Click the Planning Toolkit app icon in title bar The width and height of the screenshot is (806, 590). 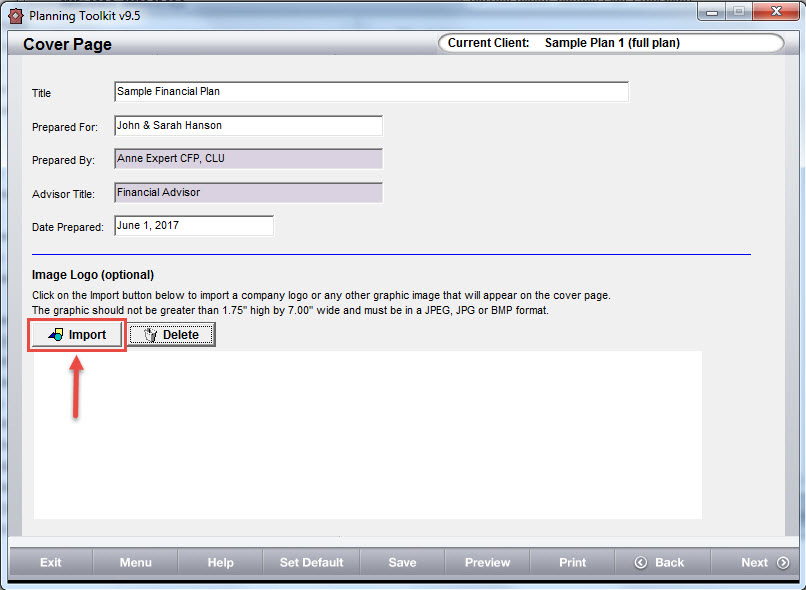point(16,16)
